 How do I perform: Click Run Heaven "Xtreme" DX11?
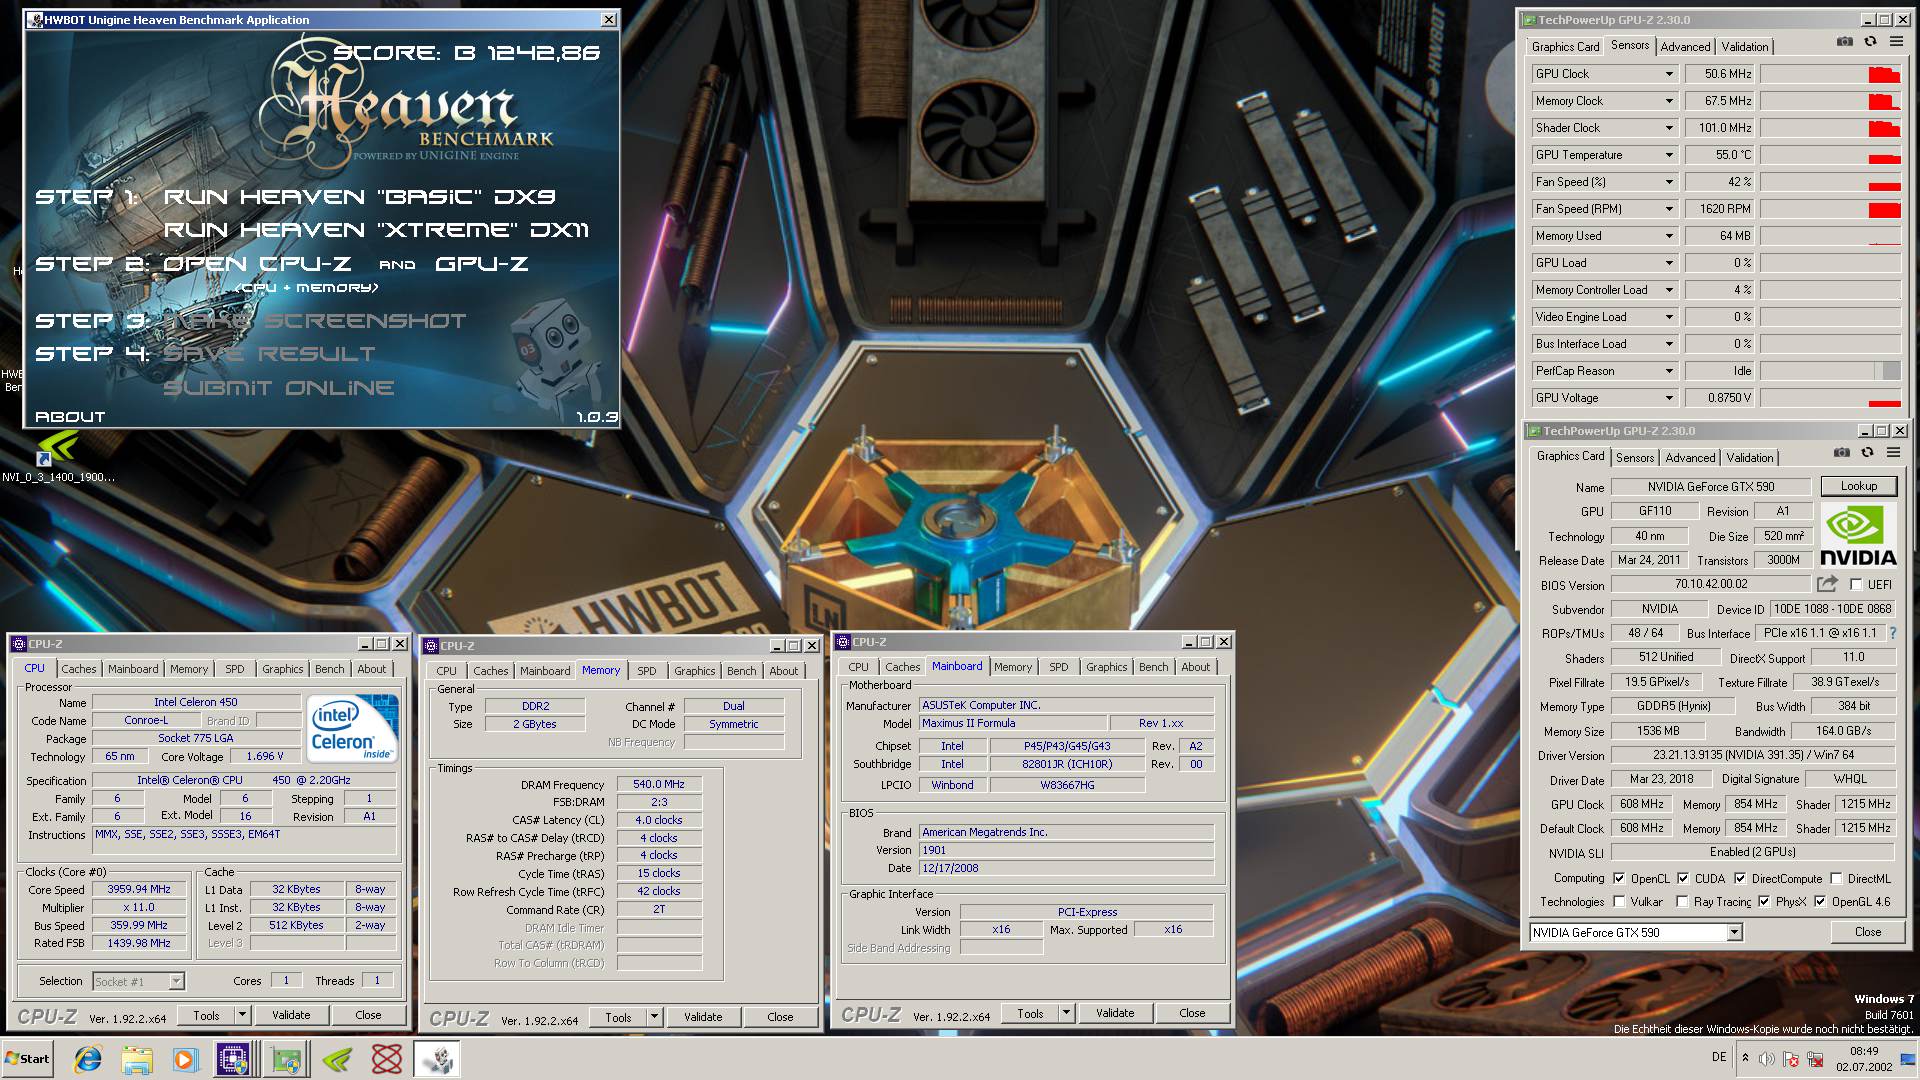click(376, 230)
